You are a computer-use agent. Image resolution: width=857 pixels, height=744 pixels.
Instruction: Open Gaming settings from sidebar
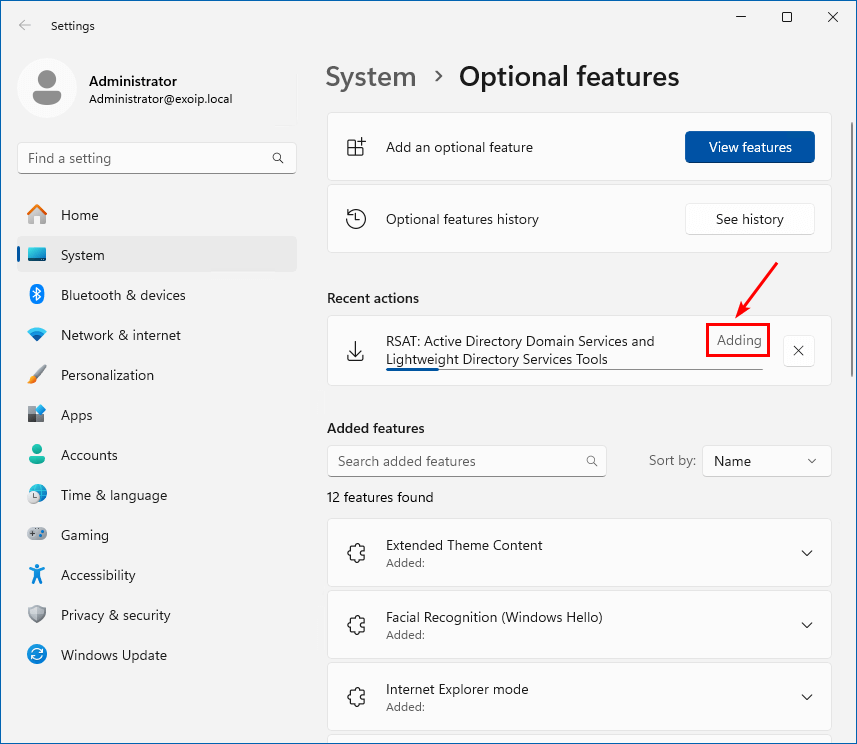click(x=84, y=535)
